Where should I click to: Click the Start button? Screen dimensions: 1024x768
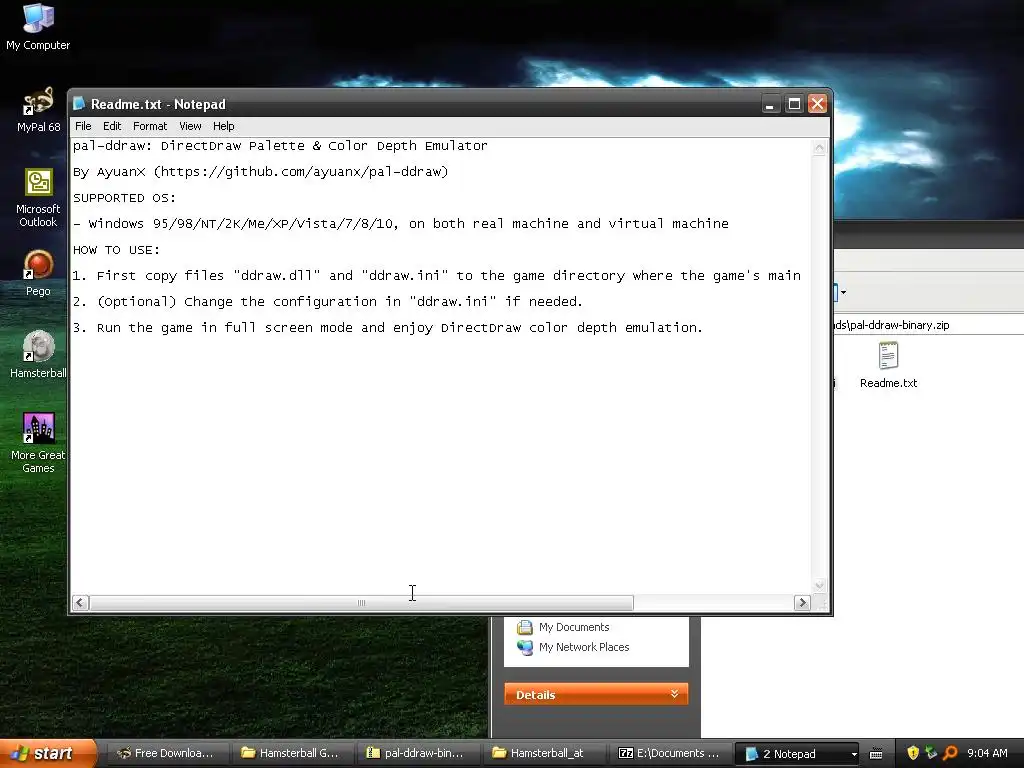pos(47,753)
